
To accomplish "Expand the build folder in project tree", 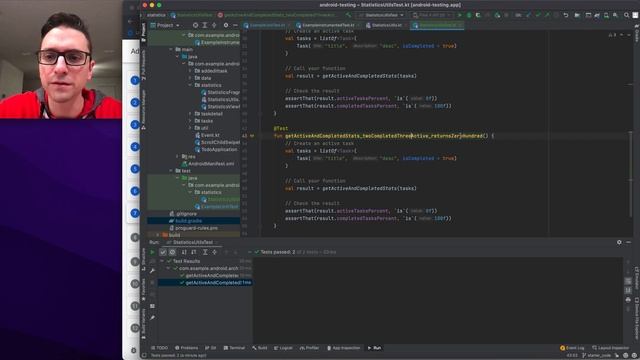I will (158, 235).
